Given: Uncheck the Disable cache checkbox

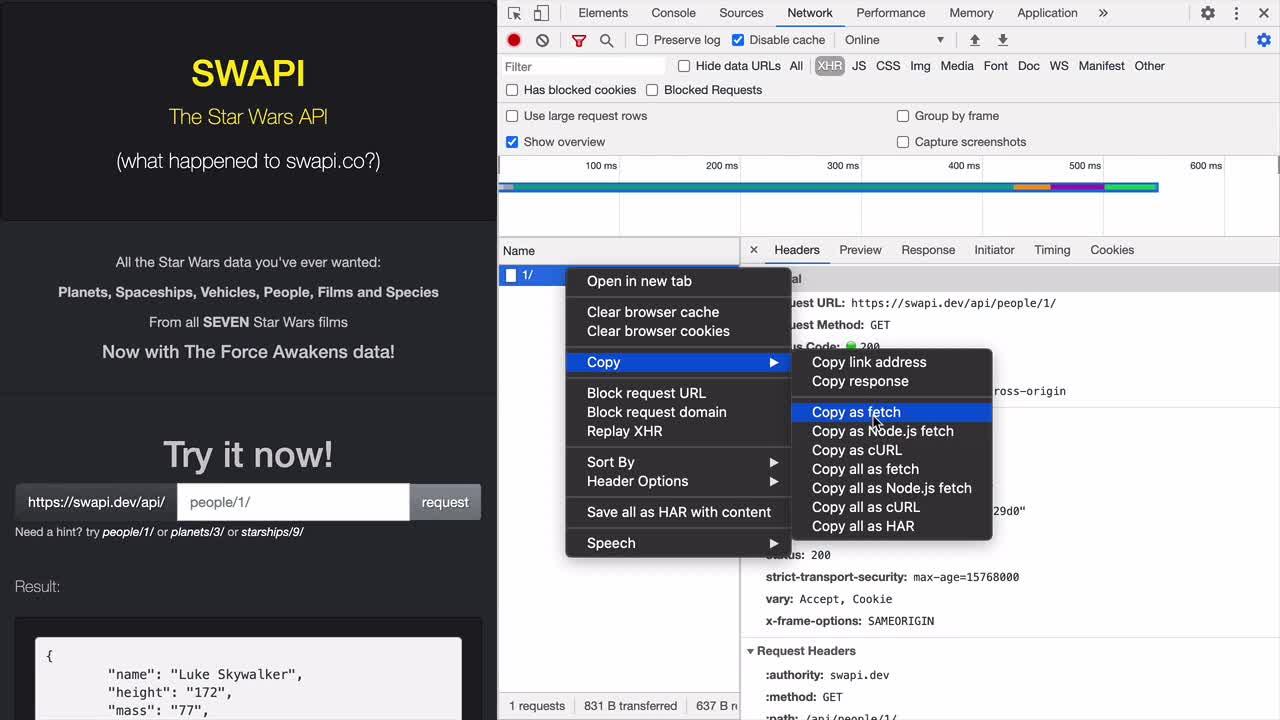Looking at the screenshot, I should click(x=738, y=40).
